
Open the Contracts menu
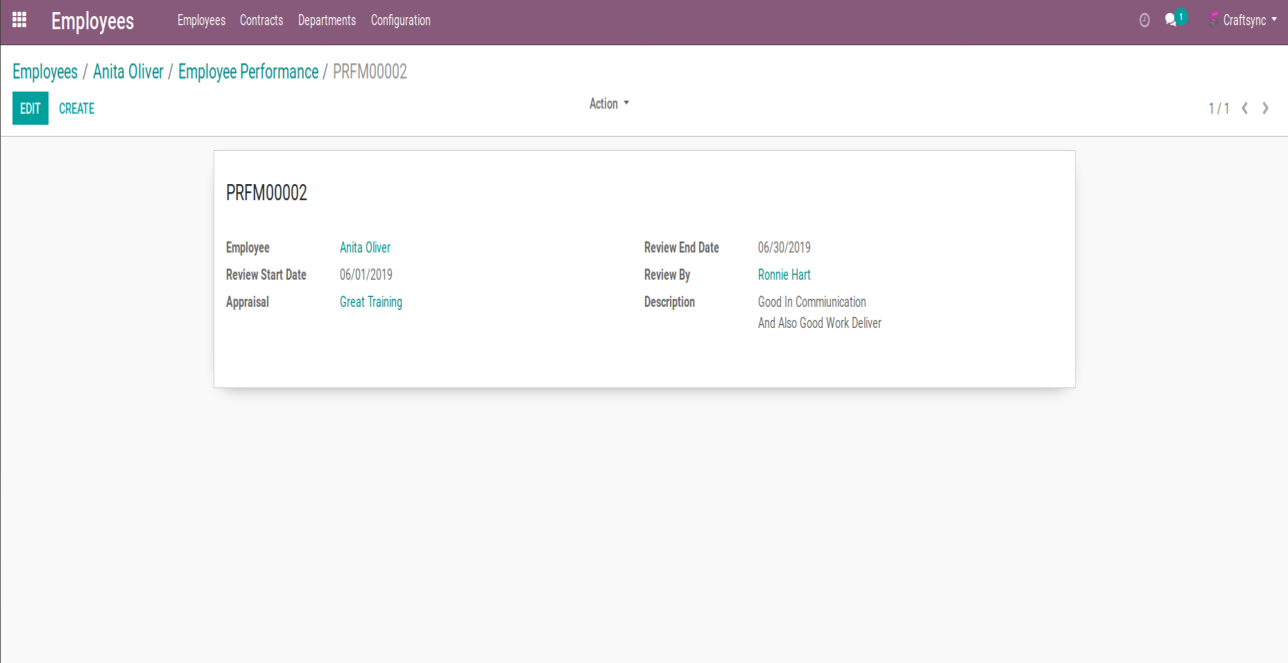[x=261, y=20]
